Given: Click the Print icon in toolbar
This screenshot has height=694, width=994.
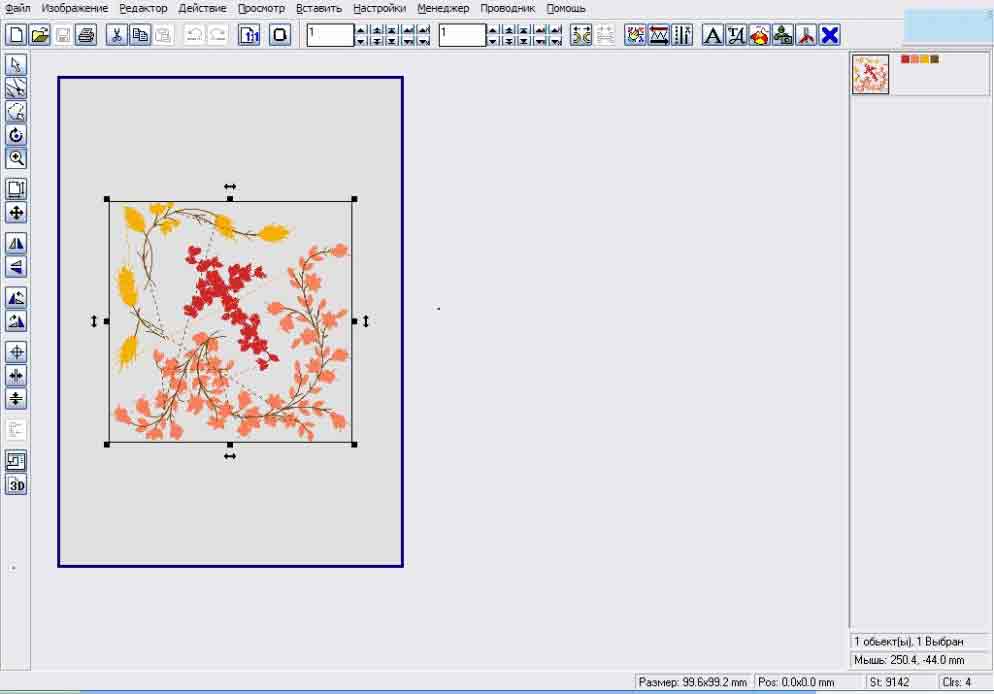Looking at the screenshot, I should 87,36.
